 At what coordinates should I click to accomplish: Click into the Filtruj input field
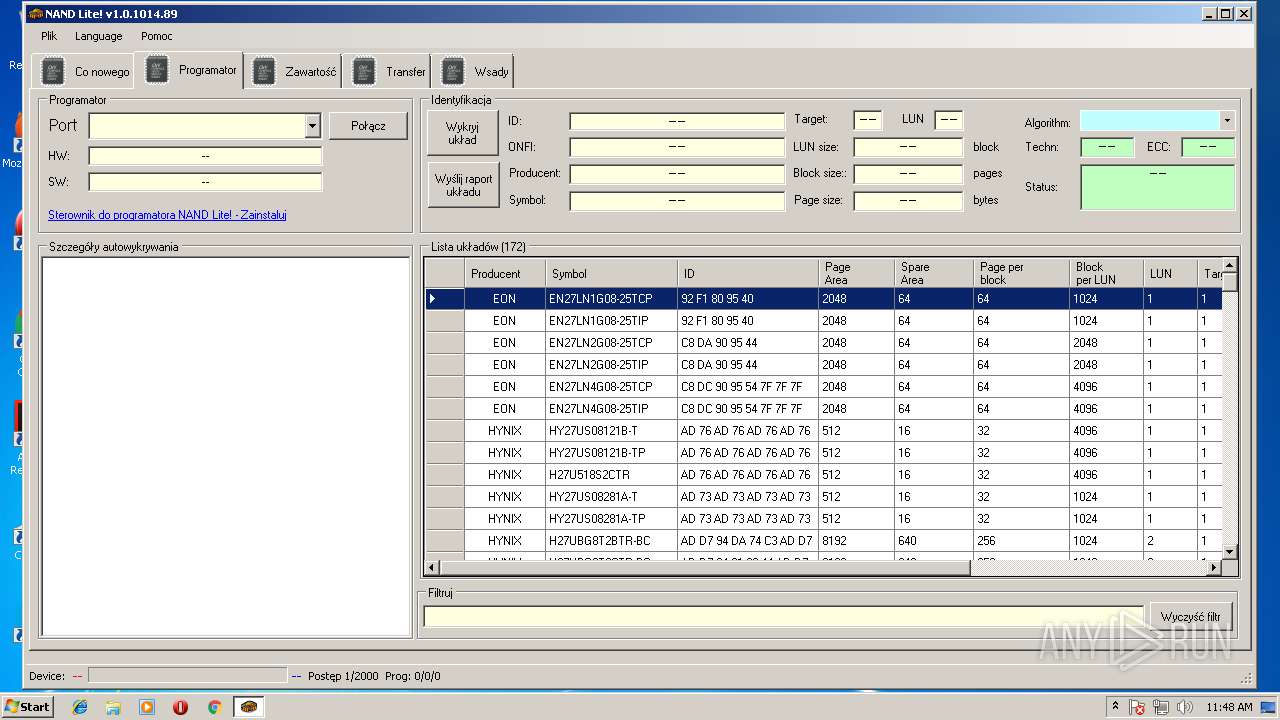783,617
